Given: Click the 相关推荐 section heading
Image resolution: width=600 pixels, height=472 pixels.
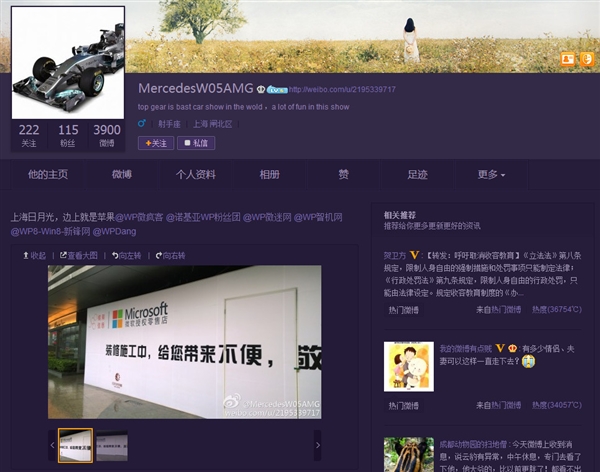Looking at the screenshot, I should [x=400, y=215].
